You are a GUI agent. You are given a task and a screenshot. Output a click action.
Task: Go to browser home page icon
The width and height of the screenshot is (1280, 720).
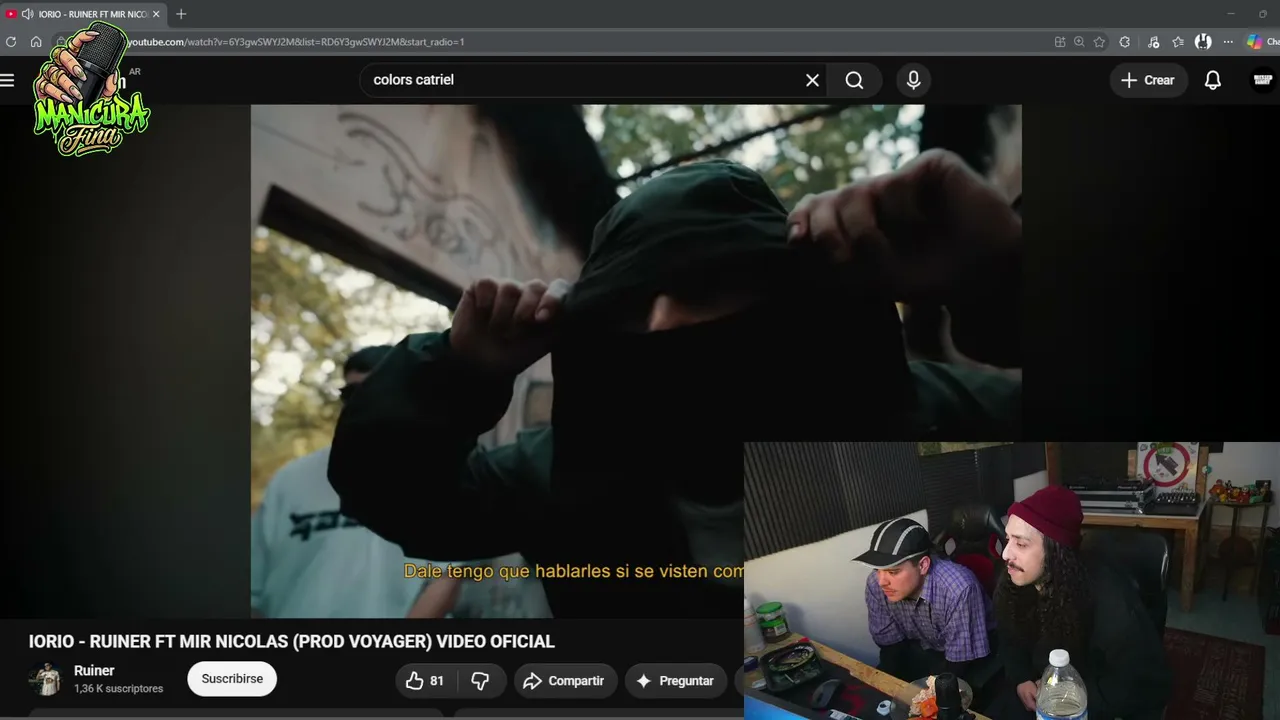pos(36,42)
